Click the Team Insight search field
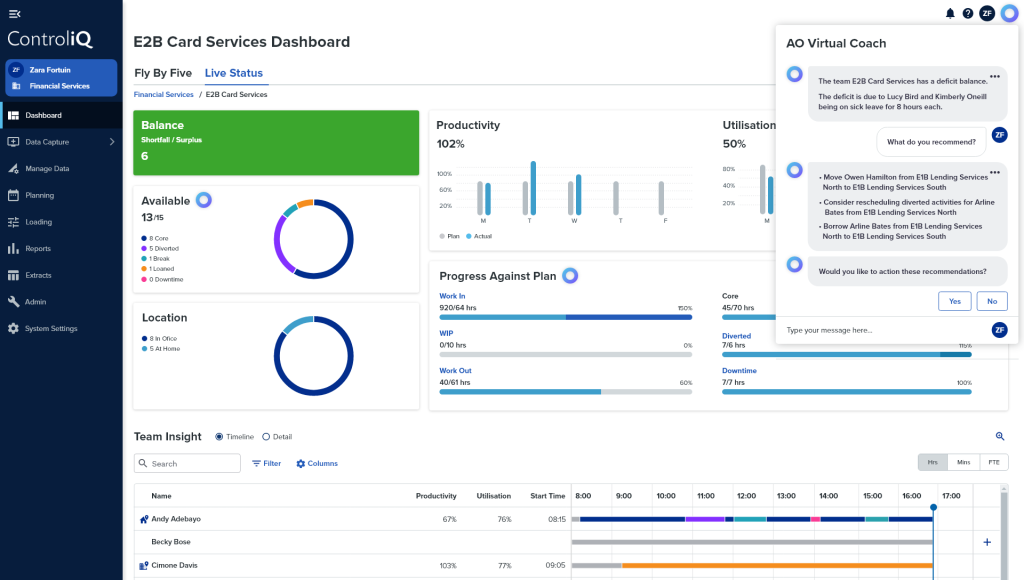Image resolution: width=1024 pixels, height=580 pixels. tap(187, 463)
